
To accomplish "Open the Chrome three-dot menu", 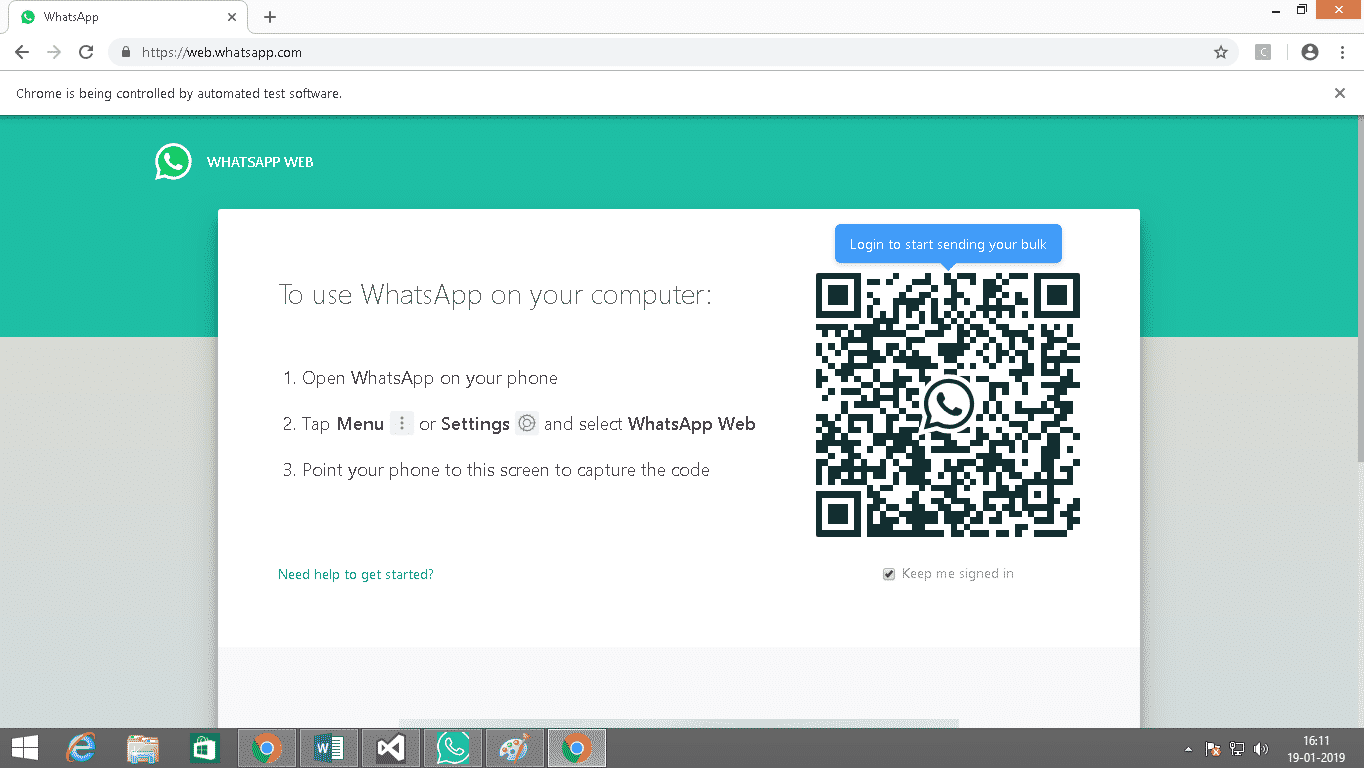I will [x=1342, y=52].
